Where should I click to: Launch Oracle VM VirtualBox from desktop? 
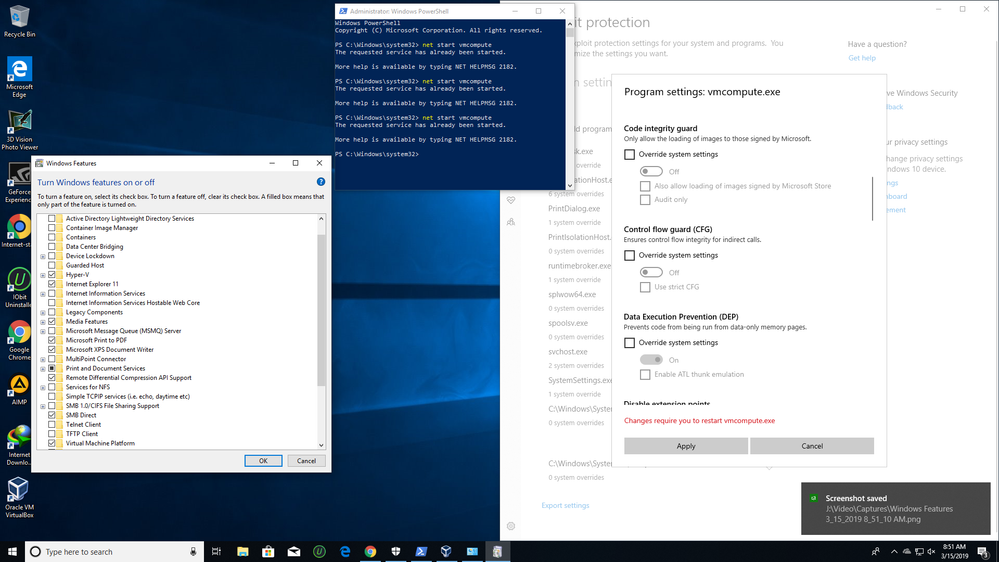19,498
